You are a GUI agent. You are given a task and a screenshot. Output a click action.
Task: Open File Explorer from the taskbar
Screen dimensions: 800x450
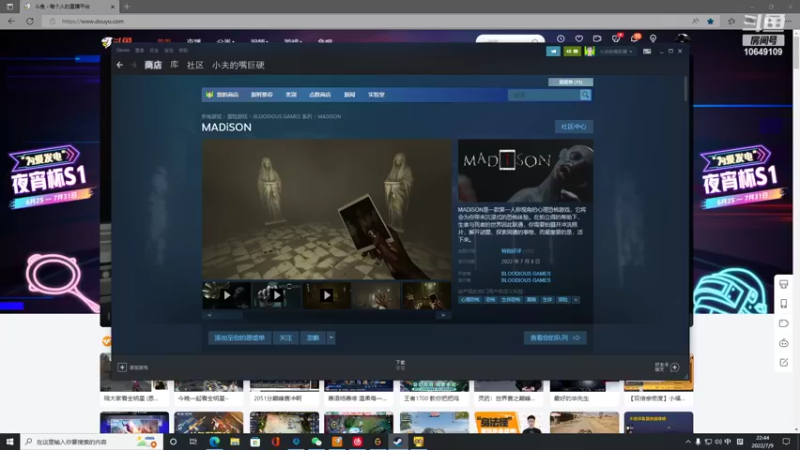[235, 441]
